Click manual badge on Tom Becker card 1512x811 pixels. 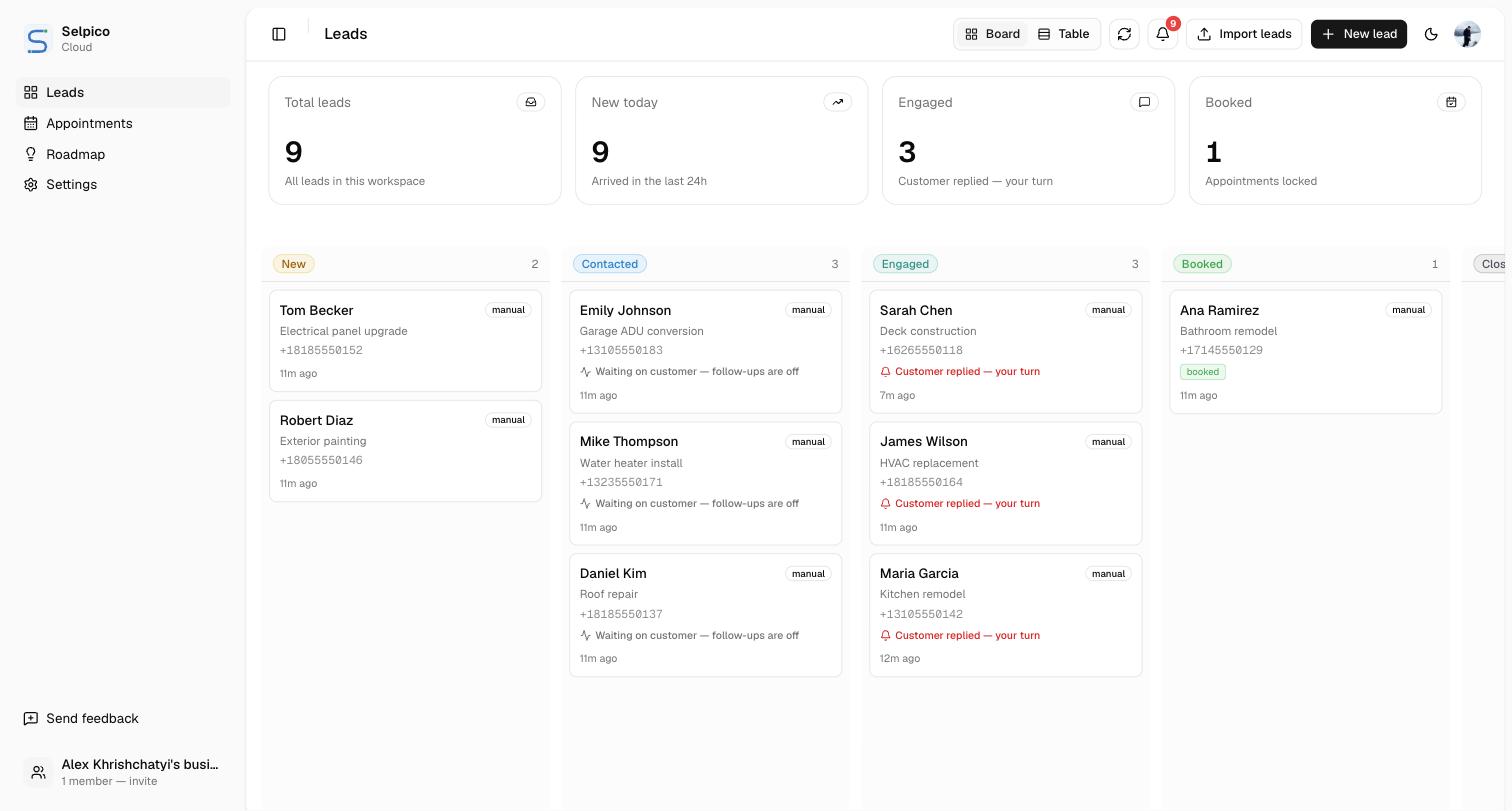pos(508,310)
